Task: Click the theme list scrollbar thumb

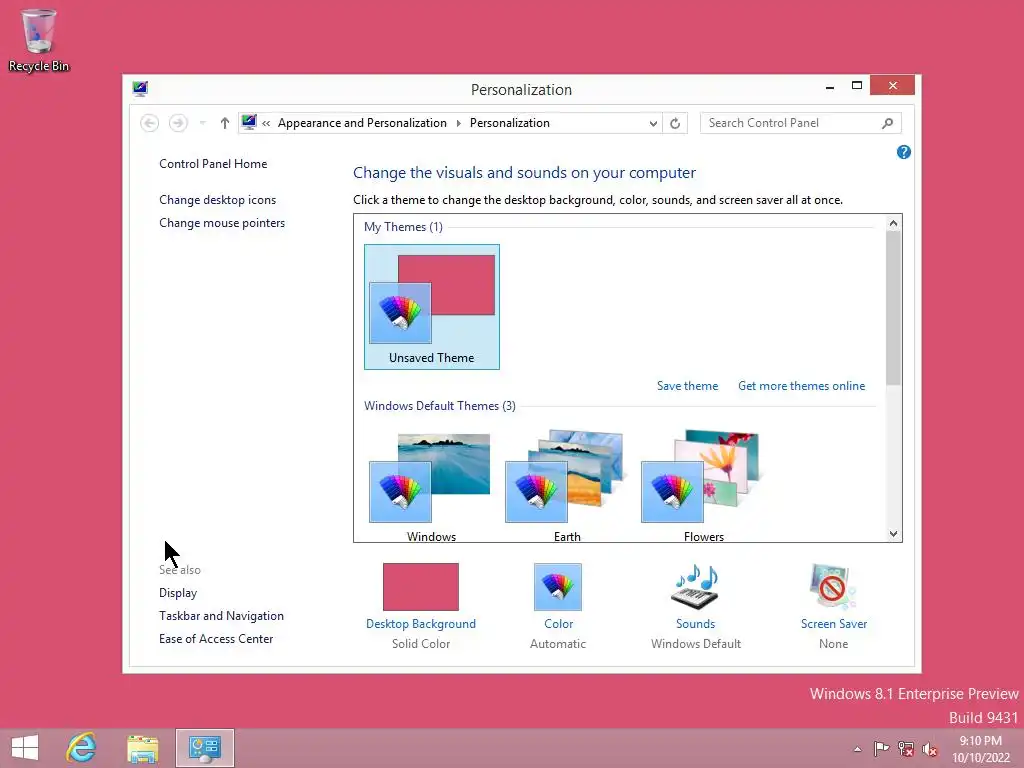Action: (x=893, y=308)
